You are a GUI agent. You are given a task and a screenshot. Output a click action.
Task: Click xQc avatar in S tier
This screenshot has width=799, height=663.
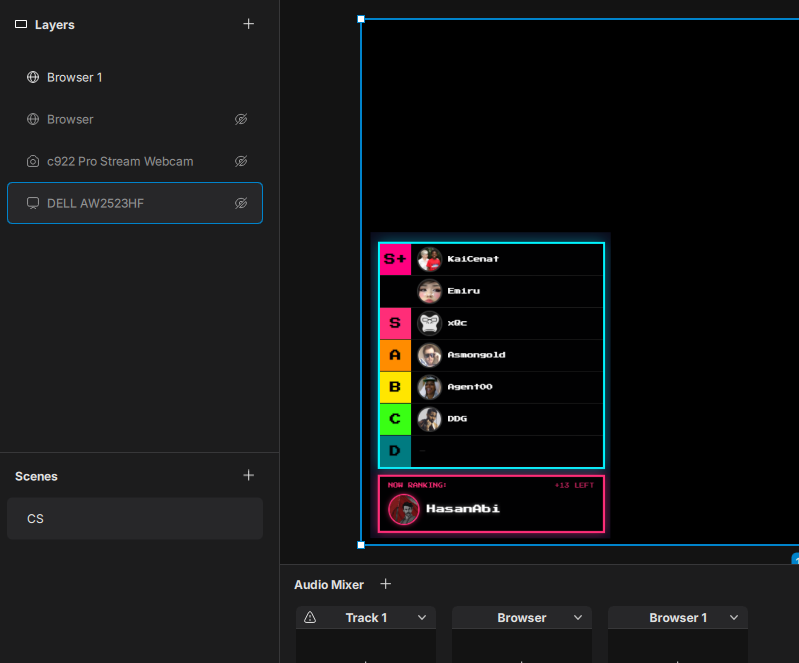coord(430,323)
